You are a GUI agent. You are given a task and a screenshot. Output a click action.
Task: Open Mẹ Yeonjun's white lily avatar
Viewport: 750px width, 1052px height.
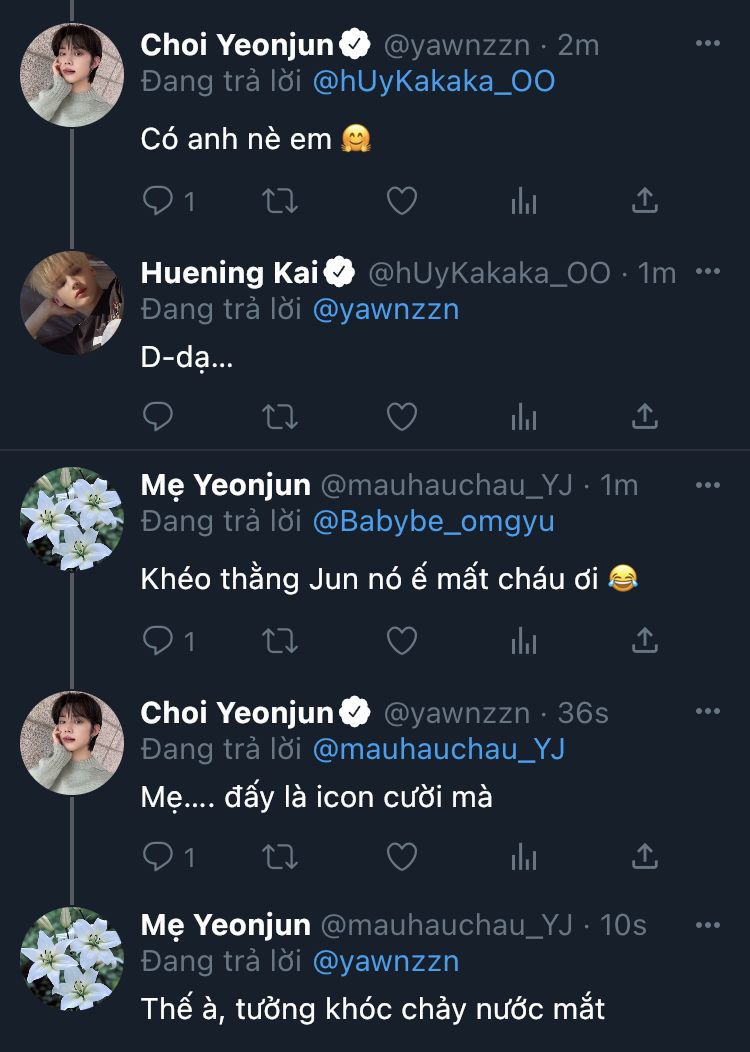point(72,519)
